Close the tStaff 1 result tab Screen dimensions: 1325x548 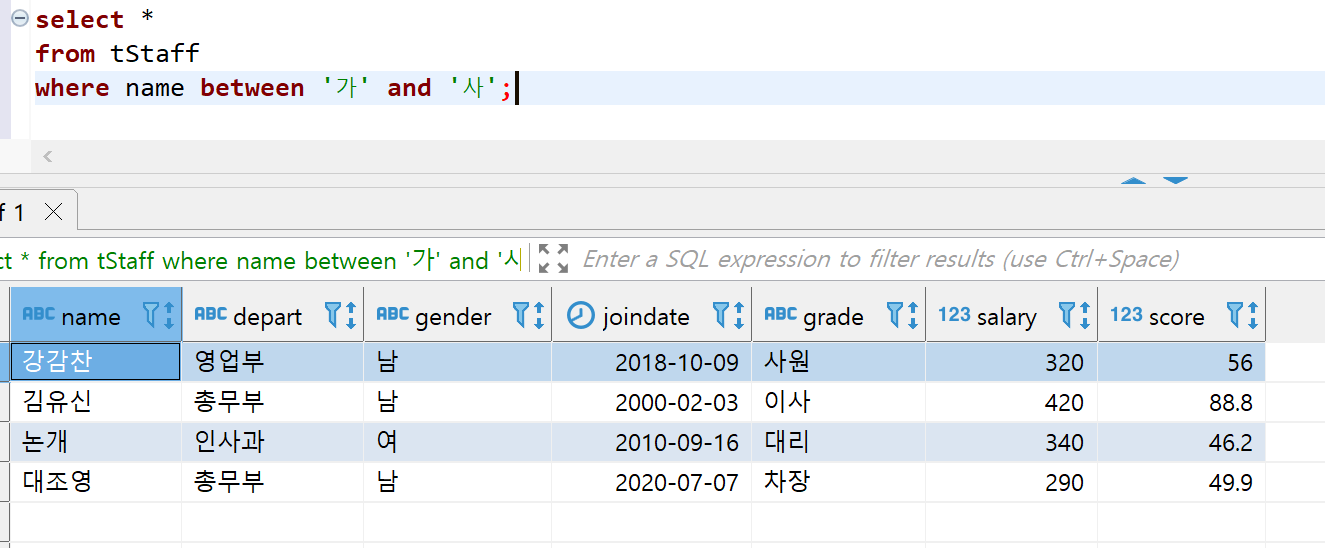[x=54, y=212]
